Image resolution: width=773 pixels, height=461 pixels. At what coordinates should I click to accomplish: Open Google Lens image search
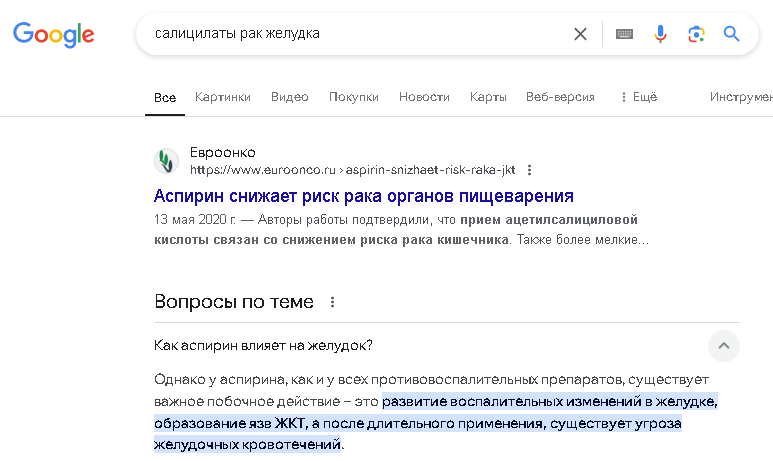(696, 34)
